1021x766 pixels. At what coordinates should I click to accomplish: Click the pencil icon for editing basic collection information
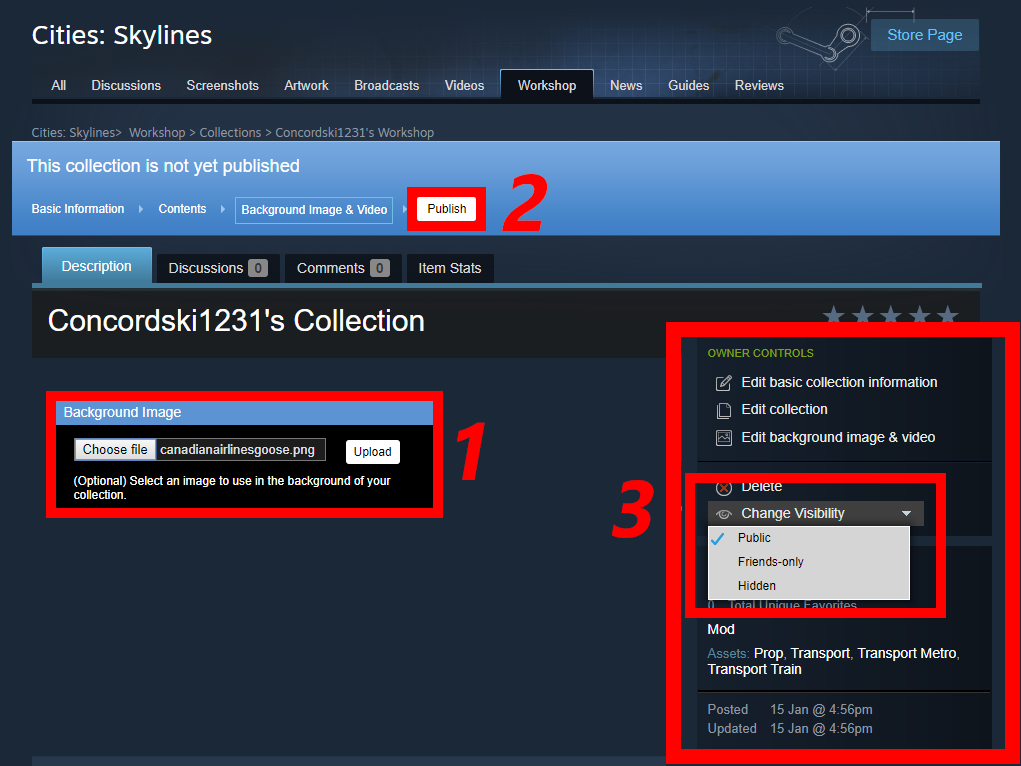[723, 383]
